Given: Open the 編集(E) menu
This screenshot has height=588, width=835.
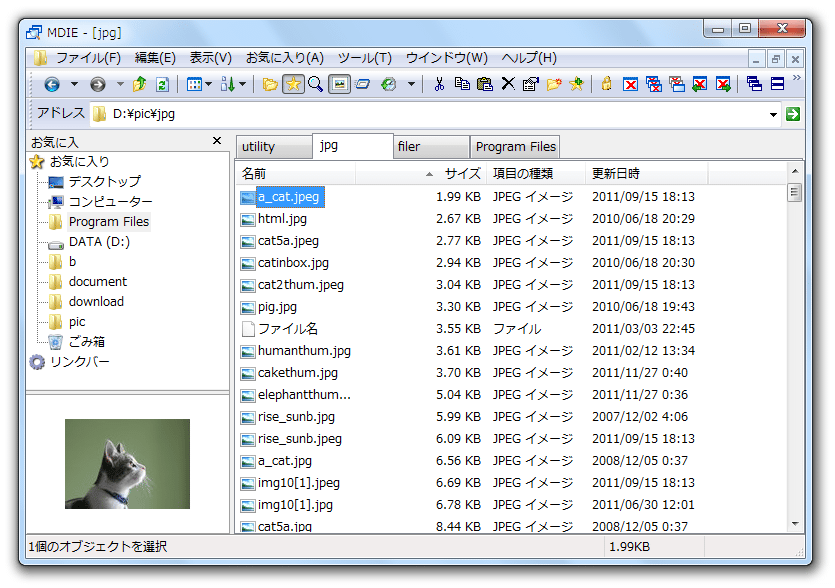Looking at the screenshot, I should point(155,58).
